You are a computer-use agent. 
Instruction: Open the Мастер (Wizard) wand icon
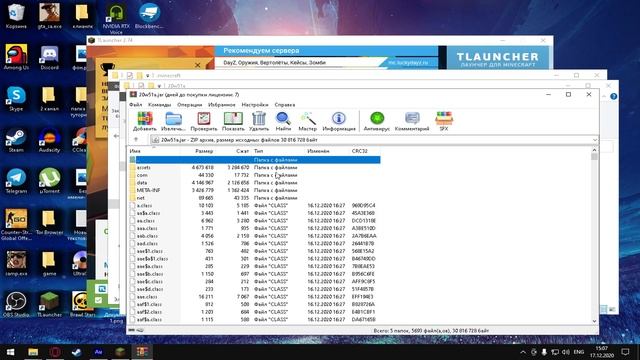click(307, 121)
